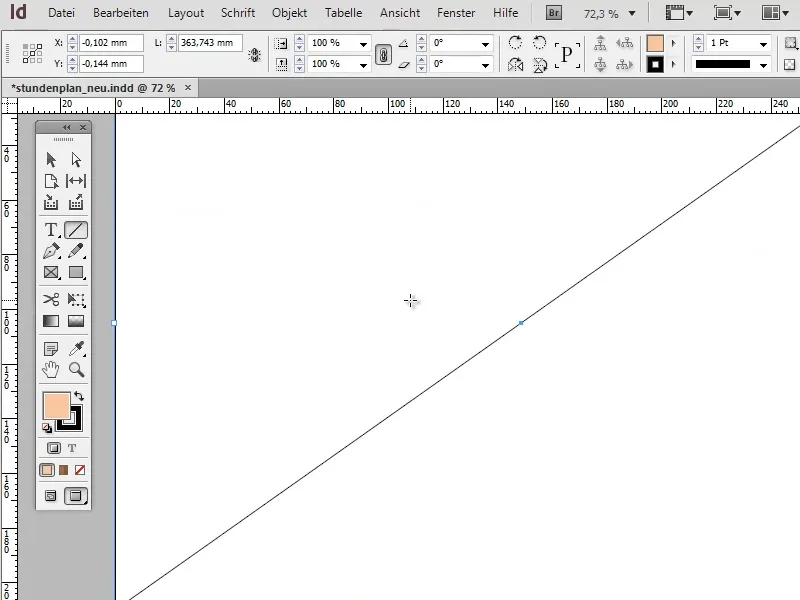Launch Adobe Bridge via the Br button
800x600 pixels.
coord(553,13)
